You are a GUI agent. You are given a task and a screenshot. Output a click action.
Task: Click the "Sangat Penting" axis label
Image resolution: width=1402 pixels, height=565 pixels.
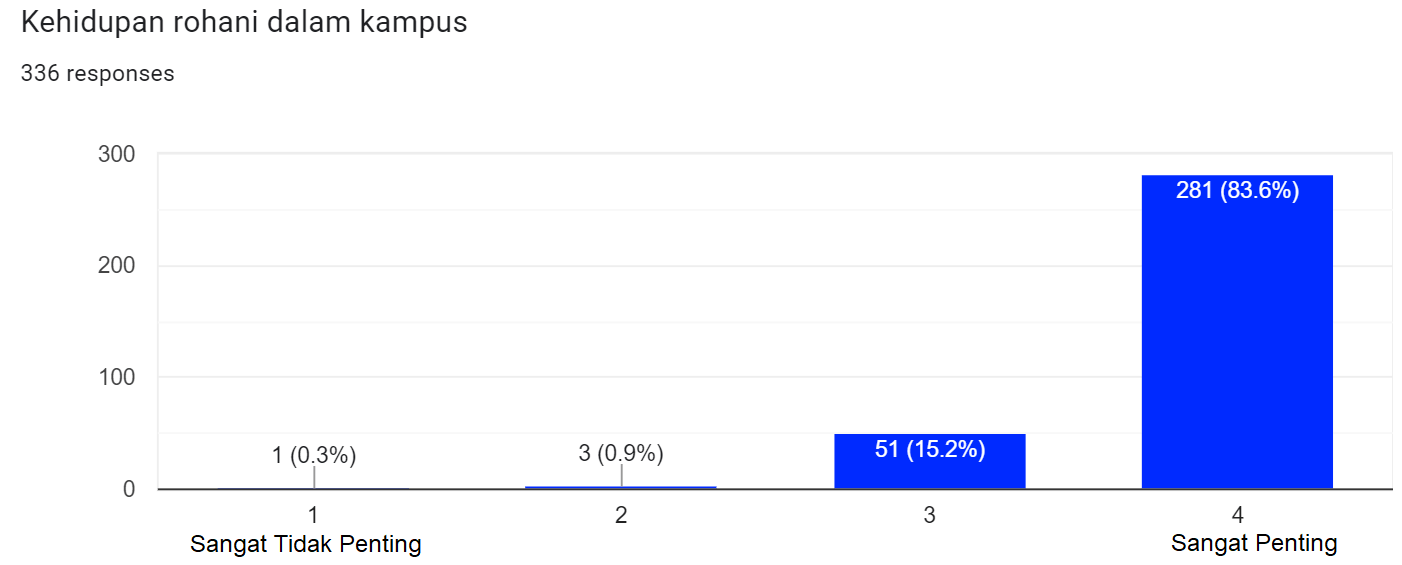[x=1254, y=544]
